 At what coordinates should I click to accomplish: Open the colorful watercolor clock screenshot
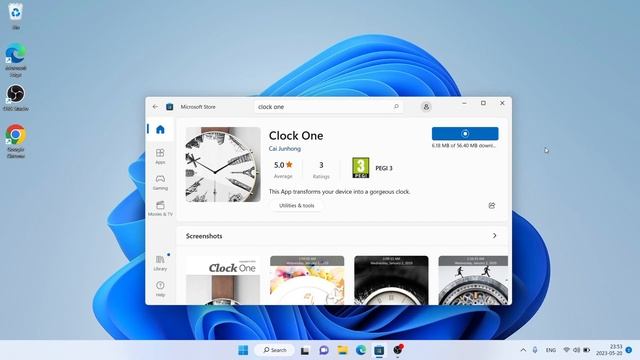coord(307,280)
